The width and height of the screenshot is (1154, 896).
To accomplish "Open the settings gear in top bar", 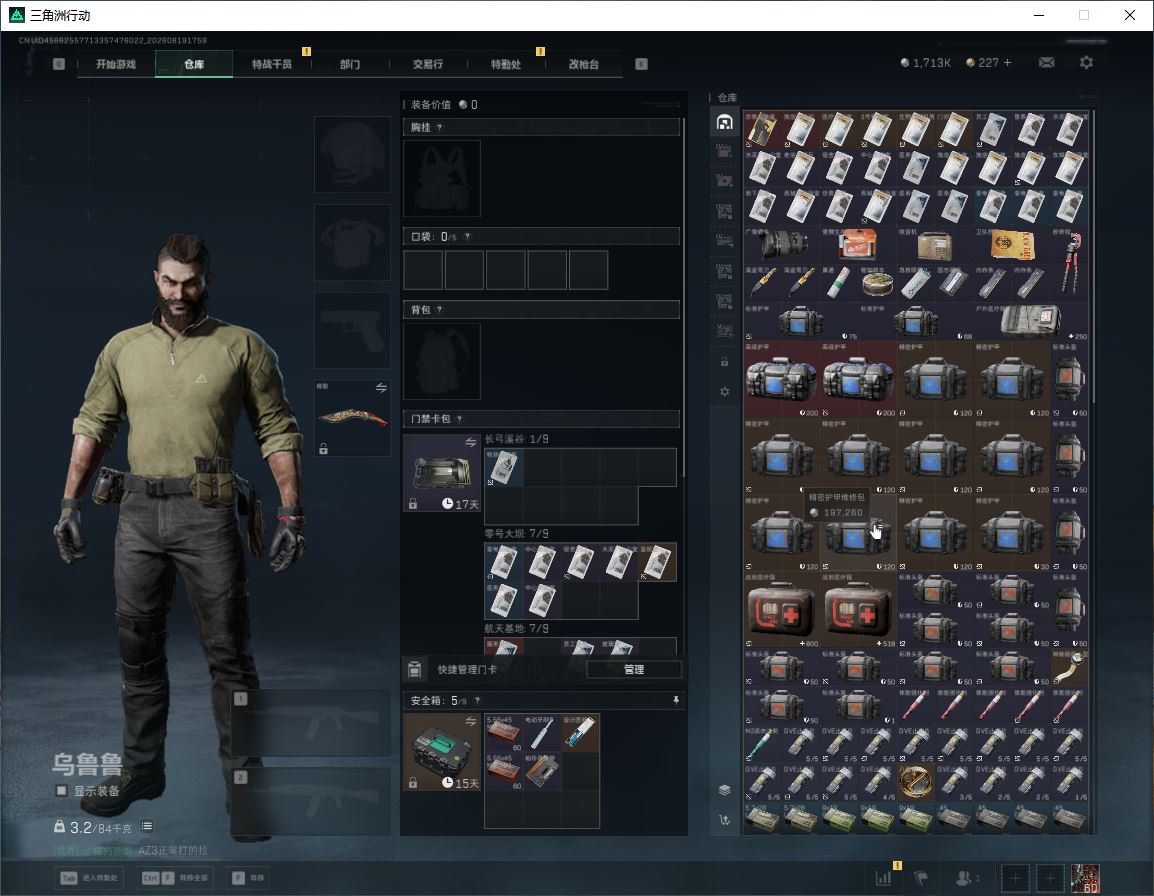I will tap(1086, 63).
